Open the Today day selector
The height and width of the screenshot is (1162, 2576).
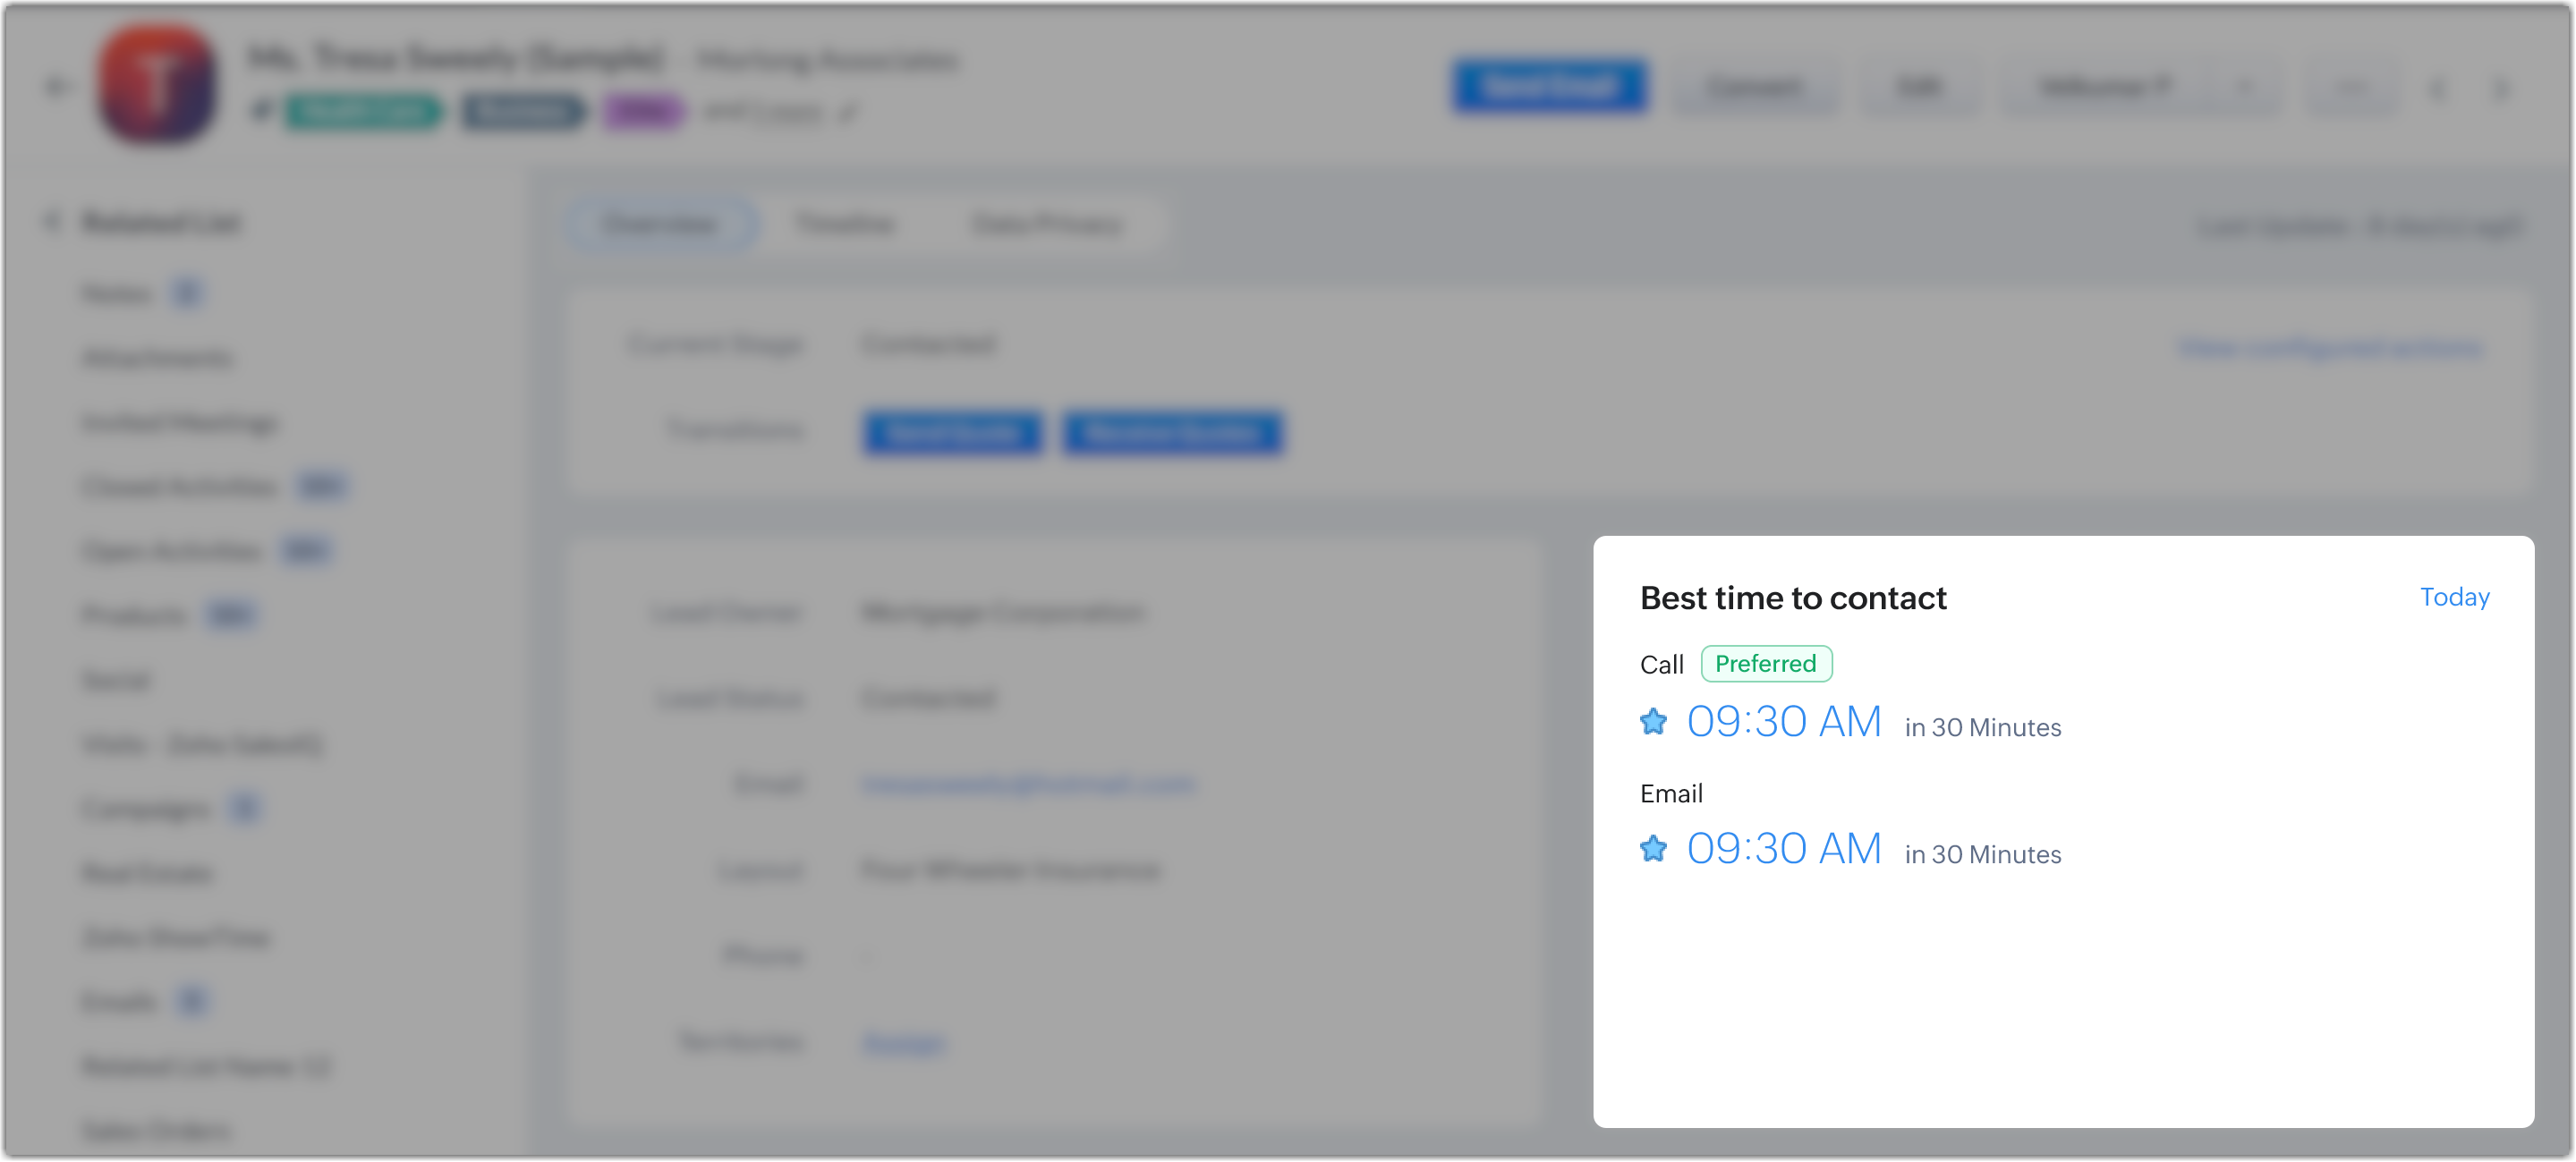(x=2454, y=597)
